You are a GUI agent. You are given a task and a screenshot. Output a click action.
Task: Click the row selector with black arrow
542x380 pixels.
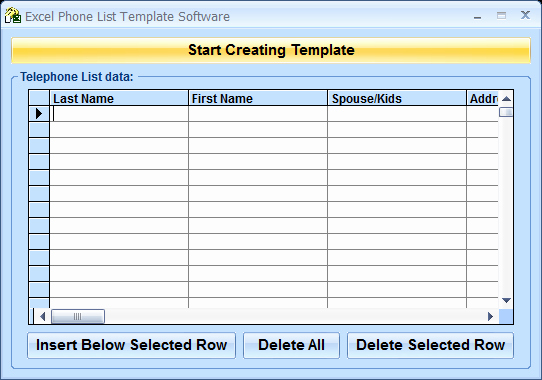(x=39, y=114)
